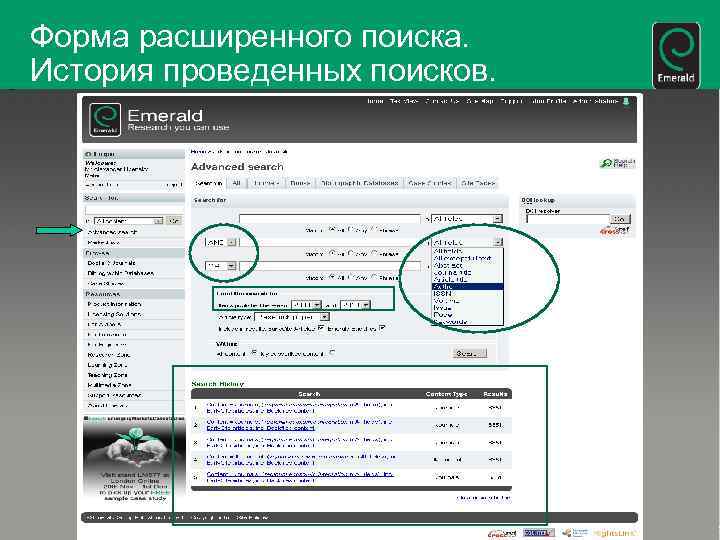720x540 pixels.
Task: Click the Clear search history link
Action: [483, 498]
